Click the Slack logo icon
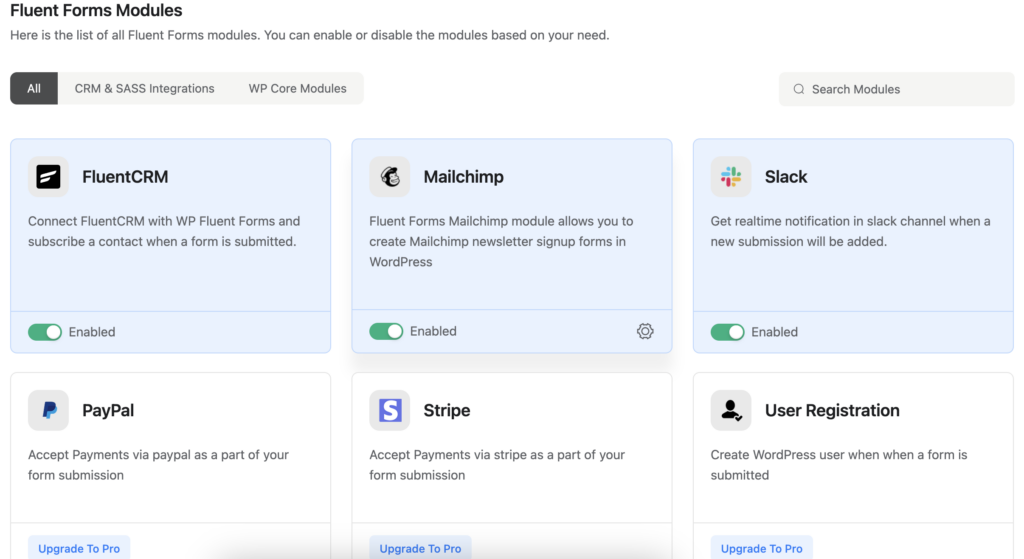The width and height of the screenshot is (1024, 559). pyautogui.click(x=731, y=176)
